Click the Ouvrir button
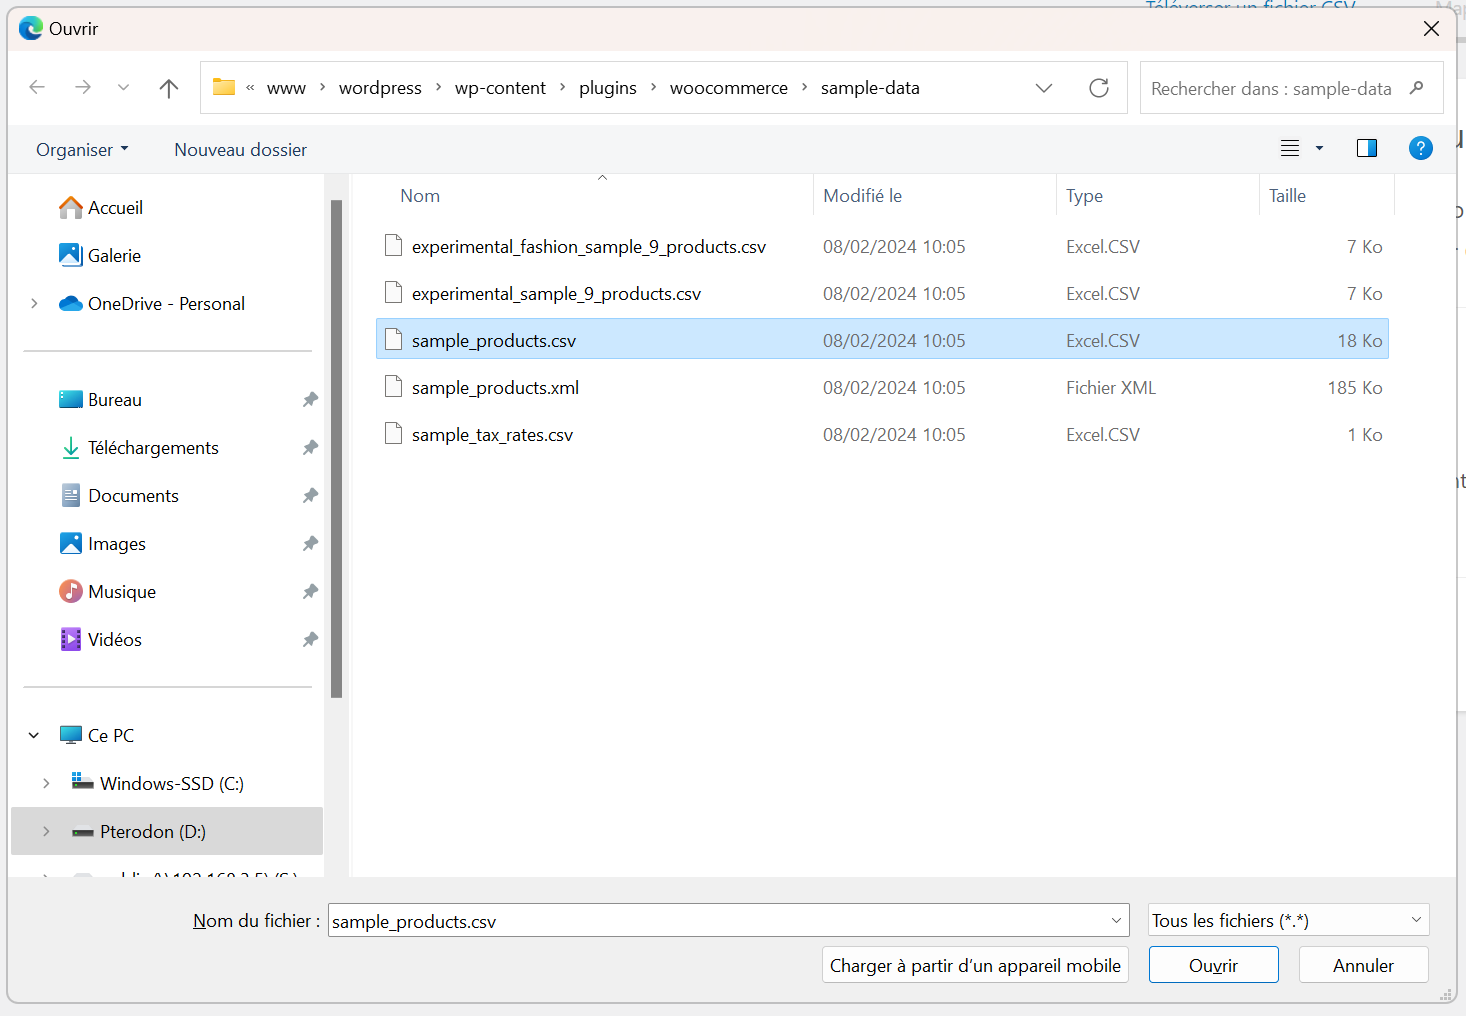The image size is (1466, 1016). point(1213,965)
